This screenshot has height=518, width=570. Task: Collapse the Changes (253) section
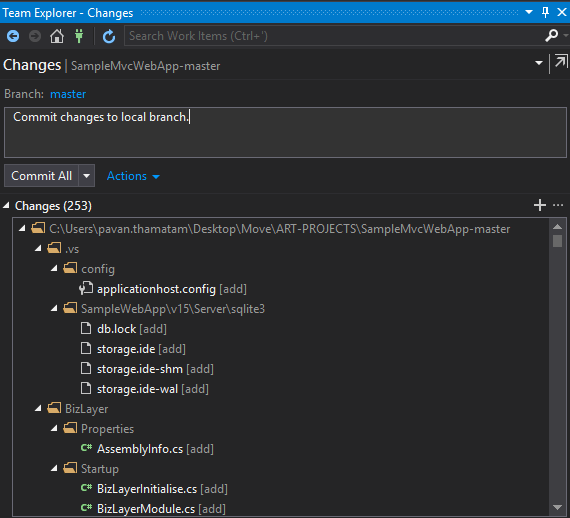[x=6, y=205]
